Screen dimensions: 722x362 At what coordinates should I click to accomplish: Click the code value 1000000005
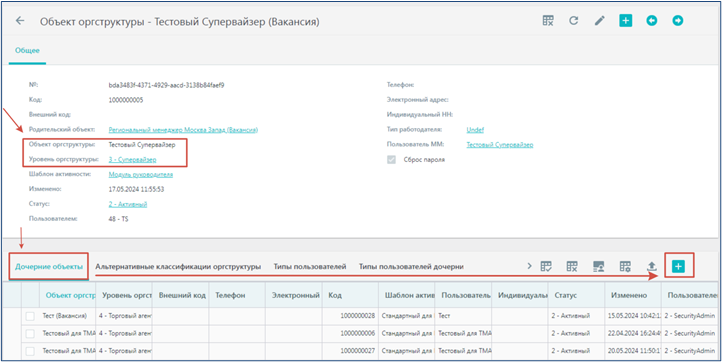click(x=126, y=100)
